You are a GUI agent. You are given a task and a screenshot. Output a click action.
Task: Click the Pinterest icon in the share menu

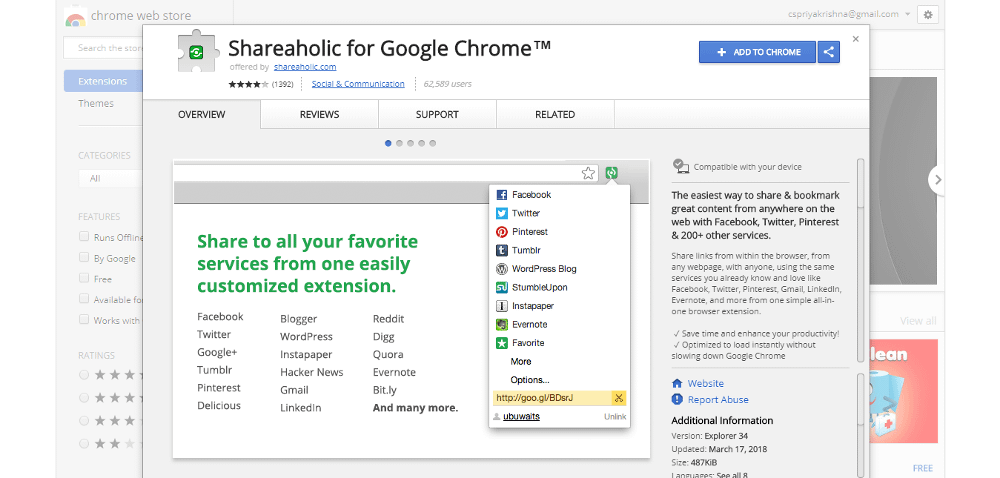click(x=501, y=232)
